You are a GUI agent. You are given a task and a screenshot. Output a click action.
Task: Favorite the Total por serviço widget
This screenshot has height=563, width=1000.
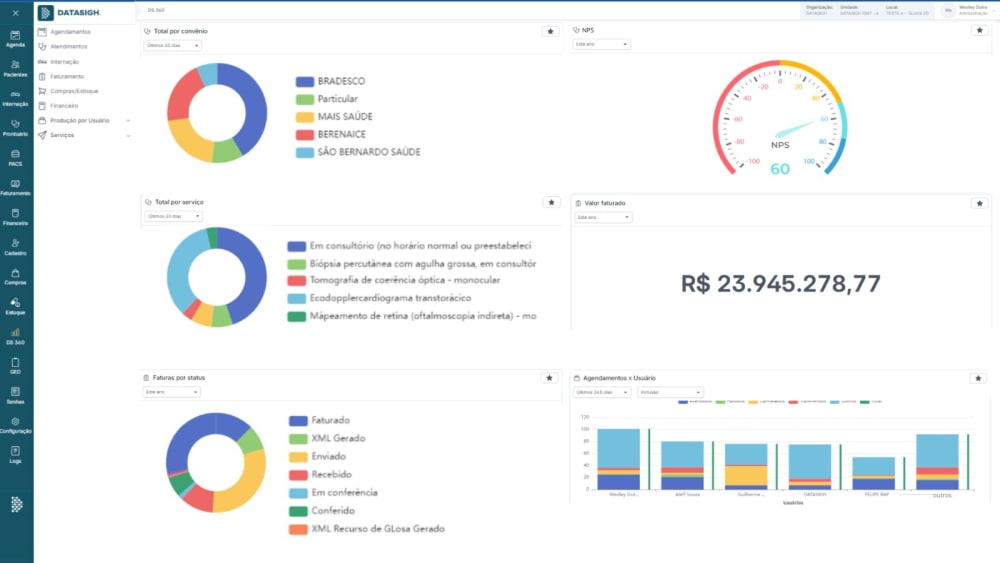click(551, 202)
